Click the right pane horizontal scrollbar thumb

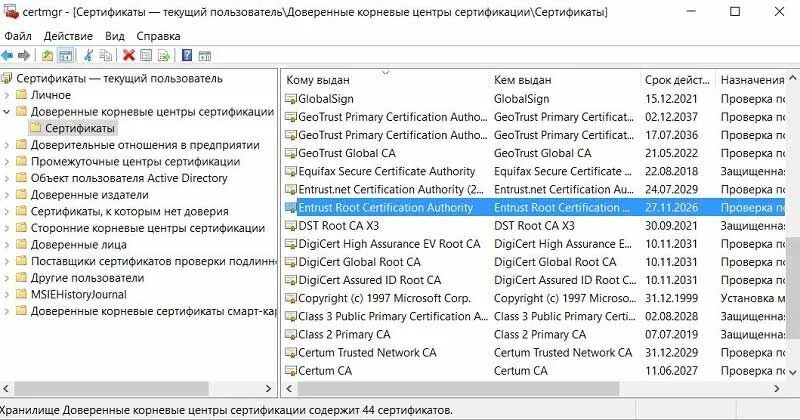click(x=458, y=389)
